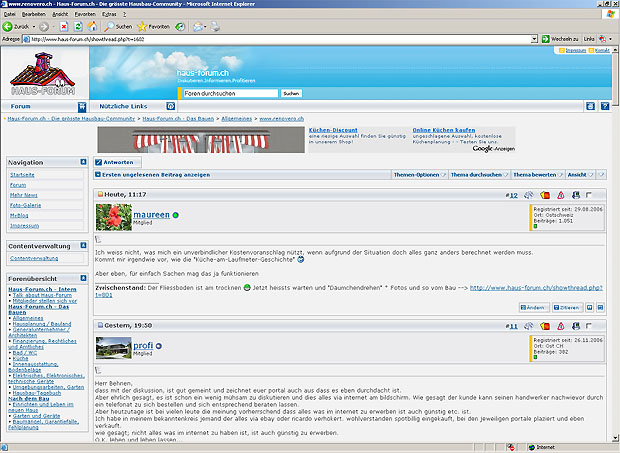The width and height of the screenshot is (620, 453).
Task: Open the Bearbeiten menu
Action: click(x=34, y=14)
